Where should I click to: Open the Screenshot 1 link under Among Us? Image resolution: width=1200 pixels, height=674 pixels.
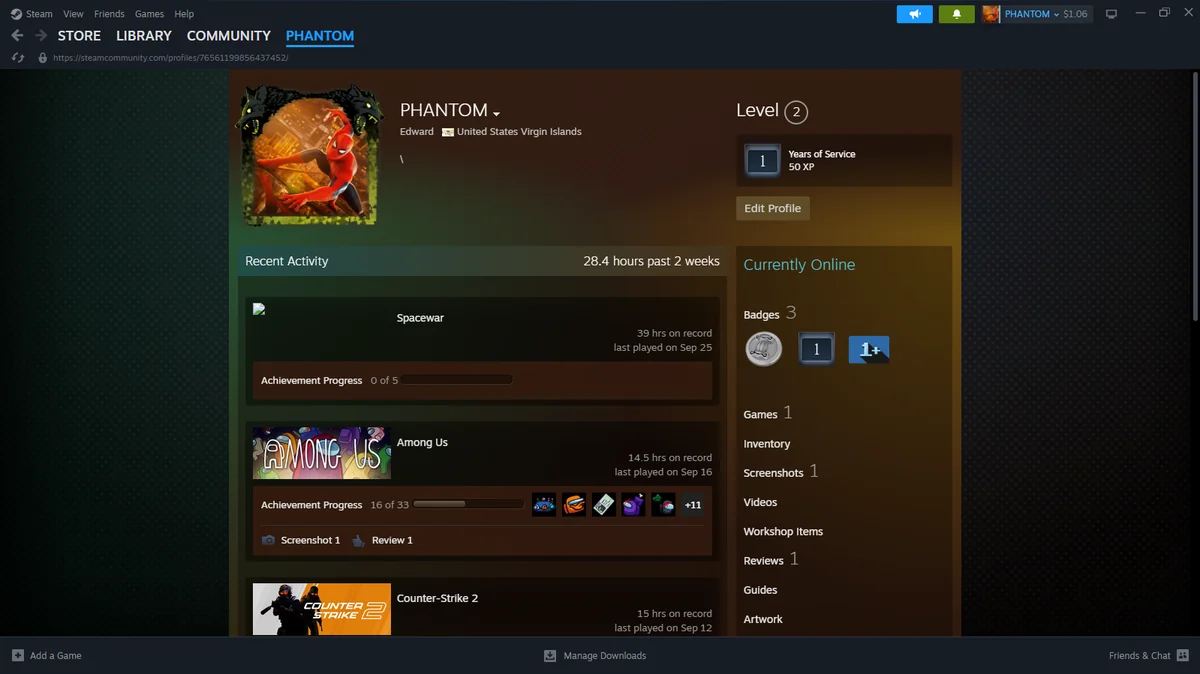coord(310,540)
